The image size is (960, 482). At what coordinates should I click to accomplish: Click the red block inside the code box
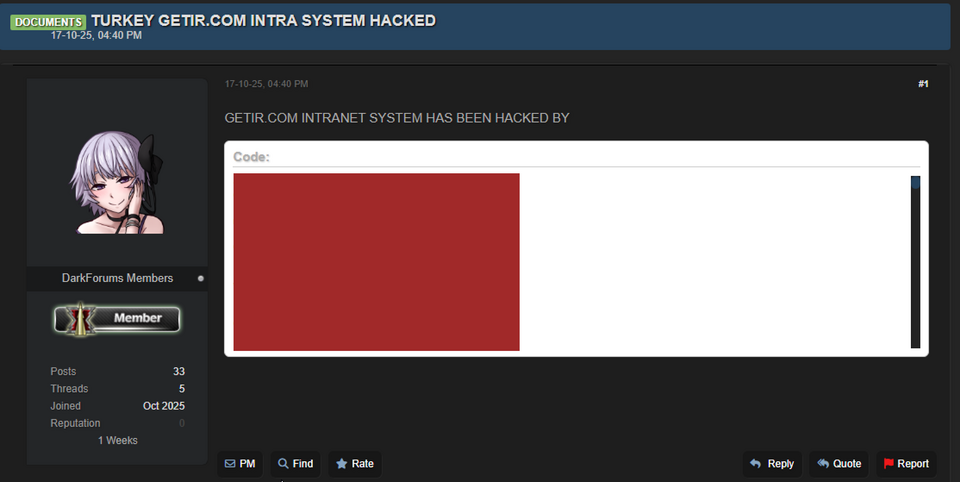376,262
